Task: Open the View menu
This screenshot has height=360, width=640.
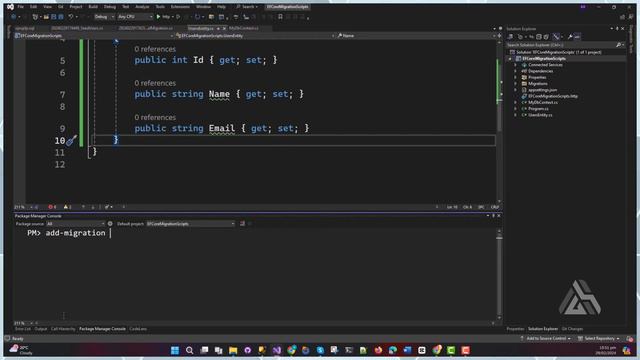Action: click(47, 7)
